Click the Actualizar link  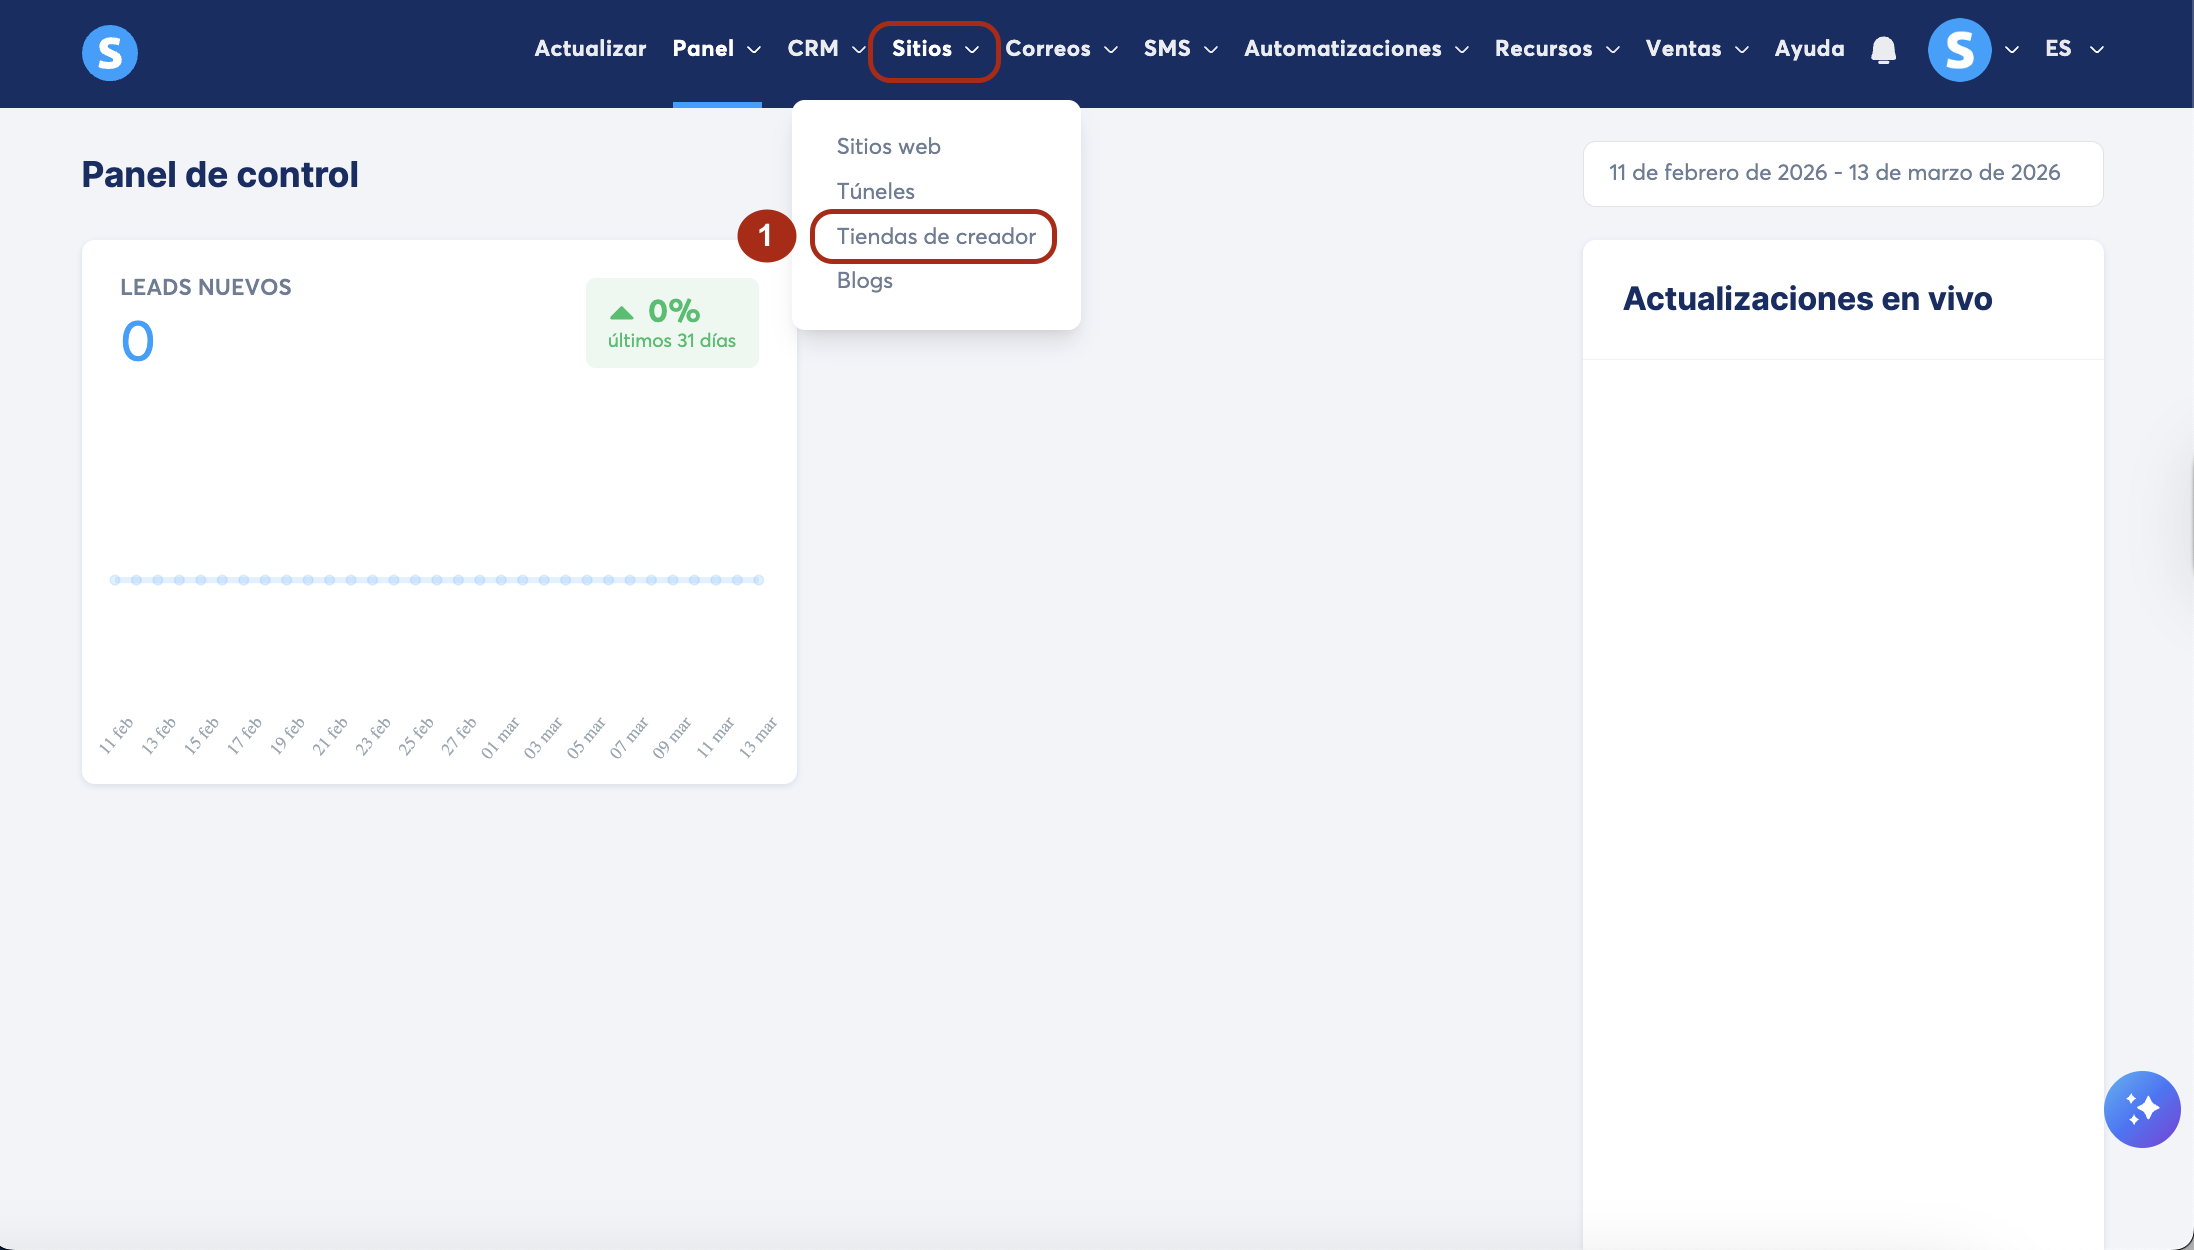pos(590,49)
